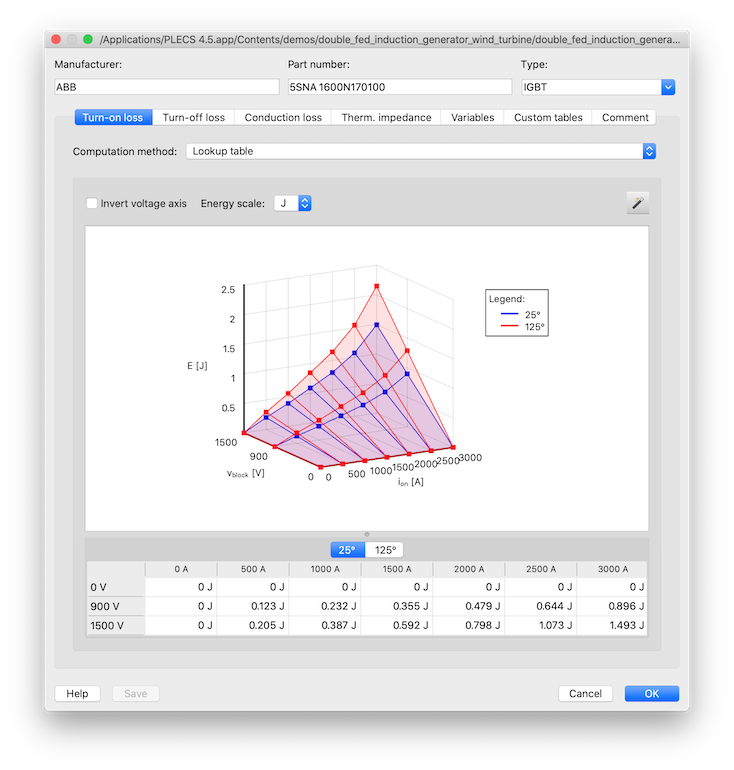Open the Energy scale unit dropdown

305,203
